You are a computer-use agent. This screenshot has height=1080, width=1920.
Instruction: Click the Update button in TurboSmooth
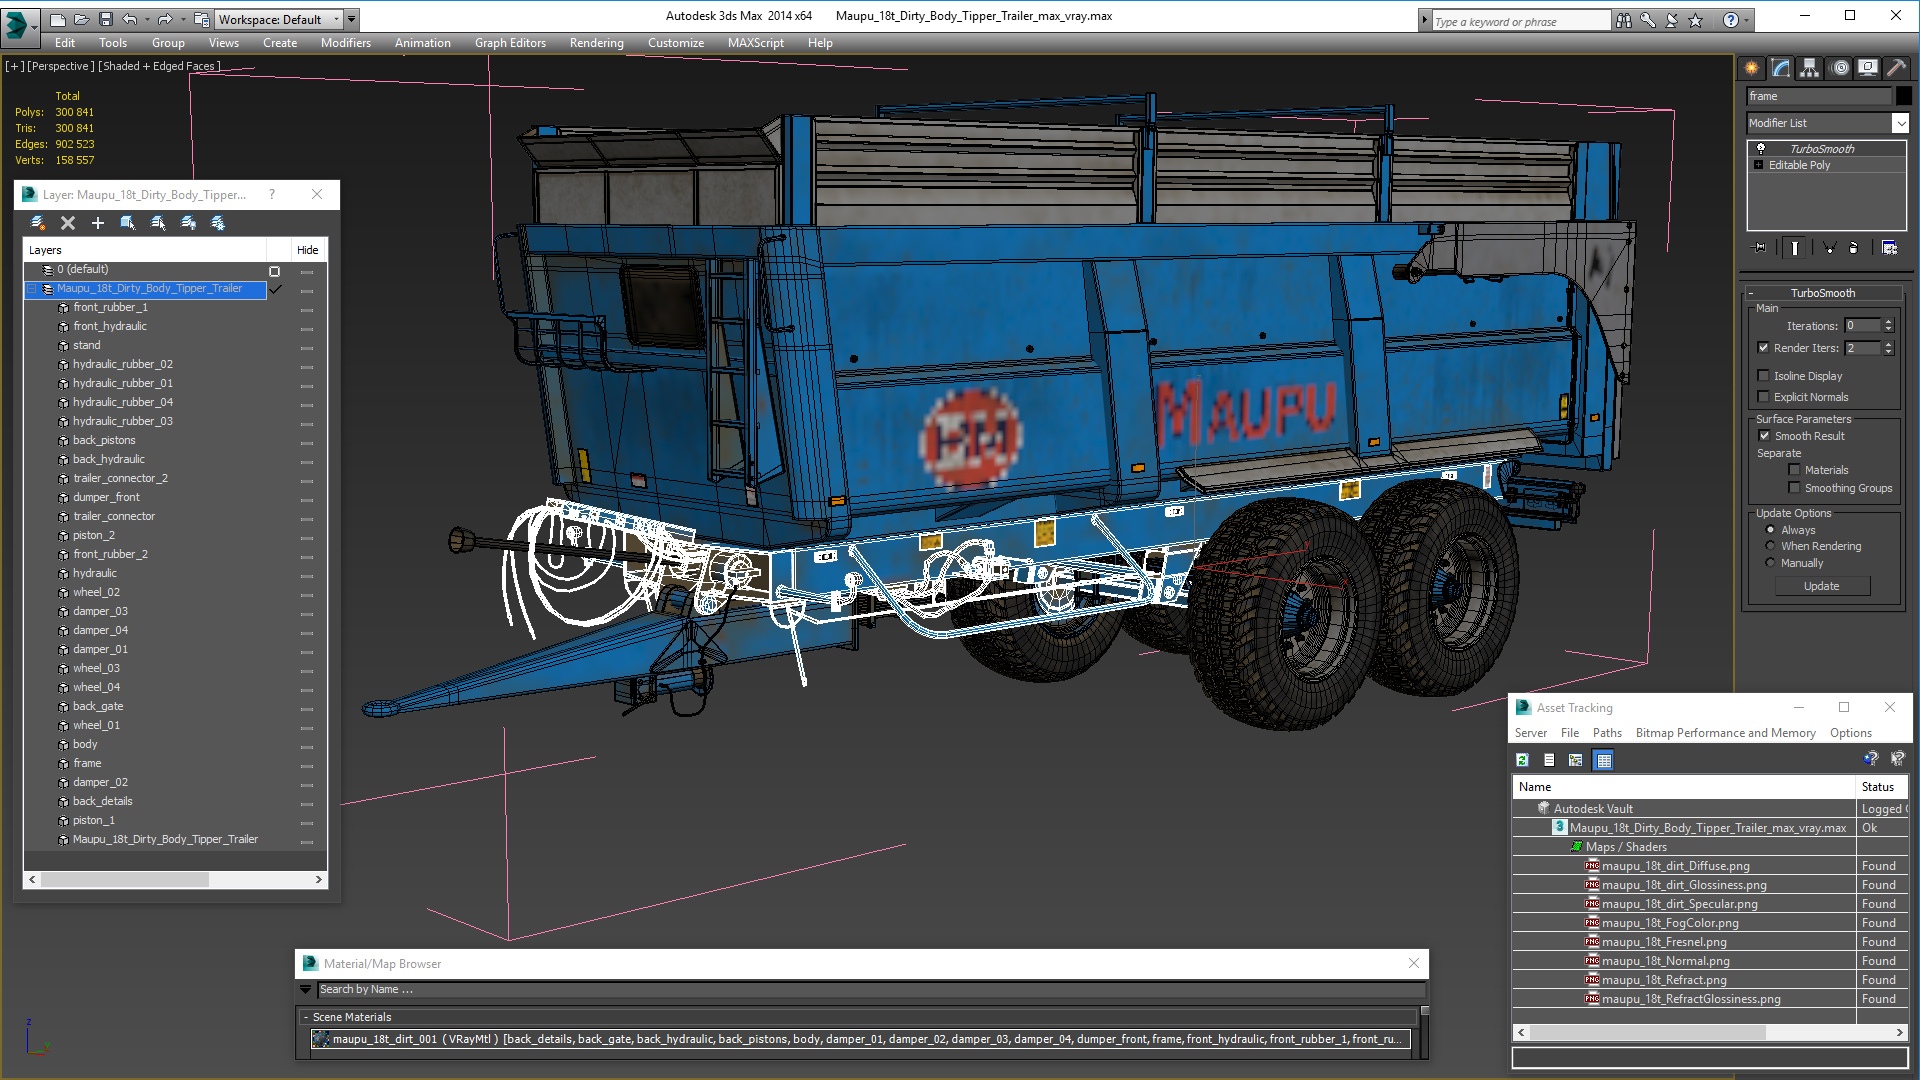(1822, 586)
